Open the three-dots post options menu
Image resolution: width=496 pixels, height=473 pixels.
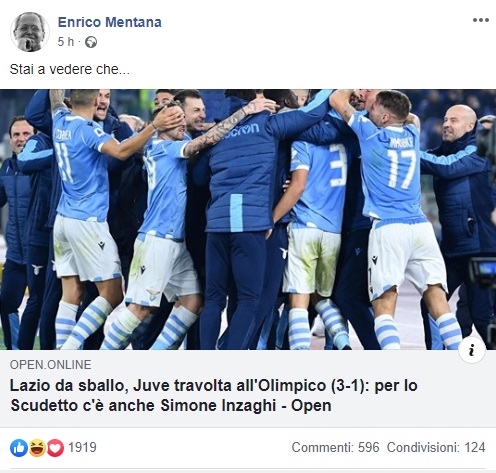click(x=481, y=20)
